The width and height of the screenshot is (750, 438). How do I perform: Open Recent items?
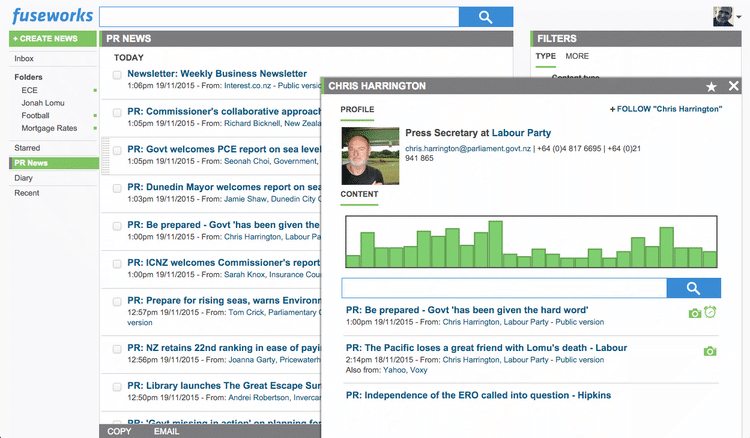27,193
